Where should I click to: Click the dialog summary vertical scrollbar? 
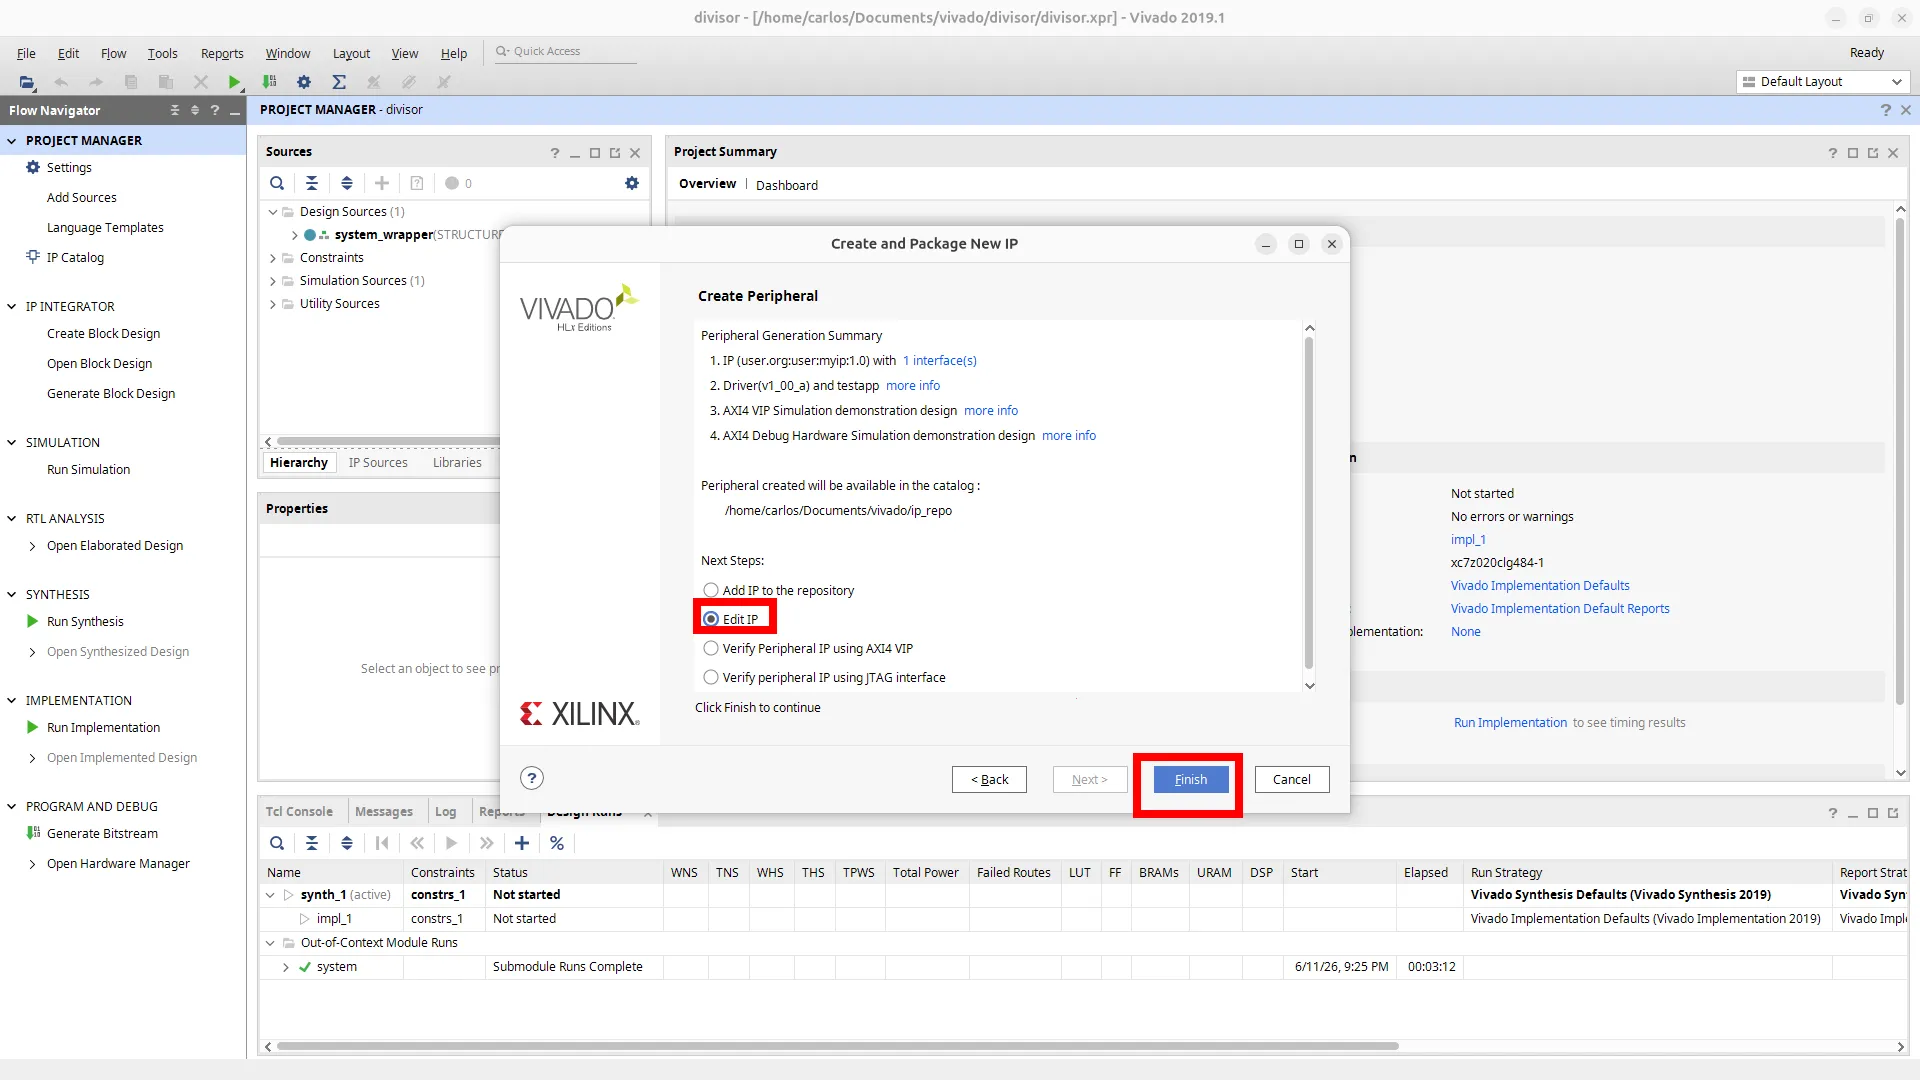point(1309,503)
